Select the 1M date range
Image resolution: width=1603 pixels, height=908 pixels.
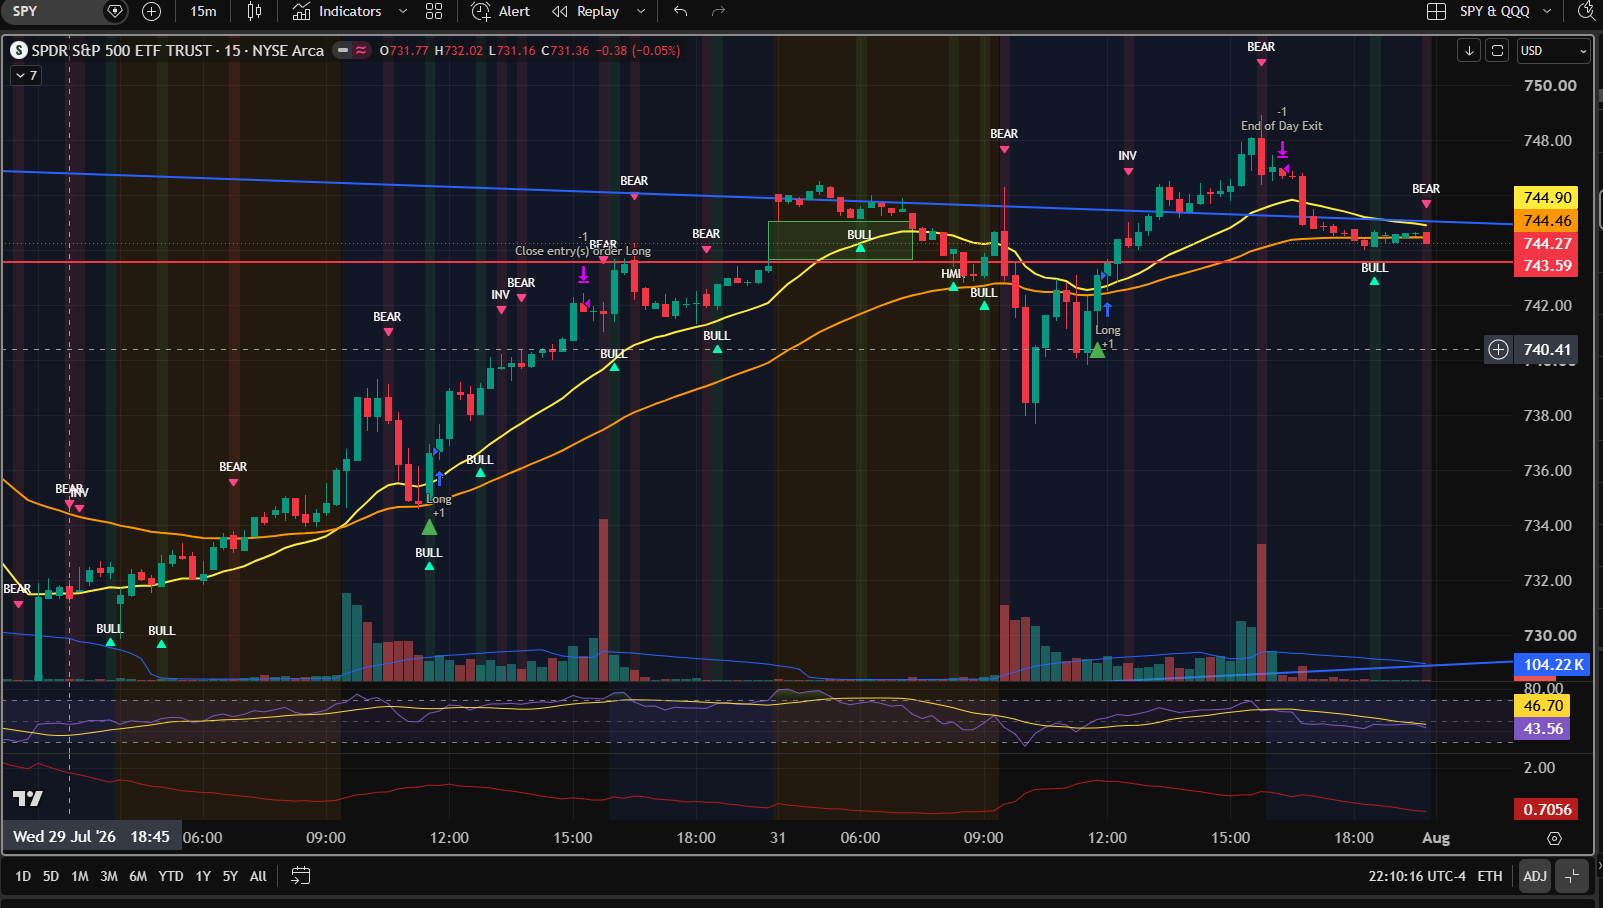80,876
